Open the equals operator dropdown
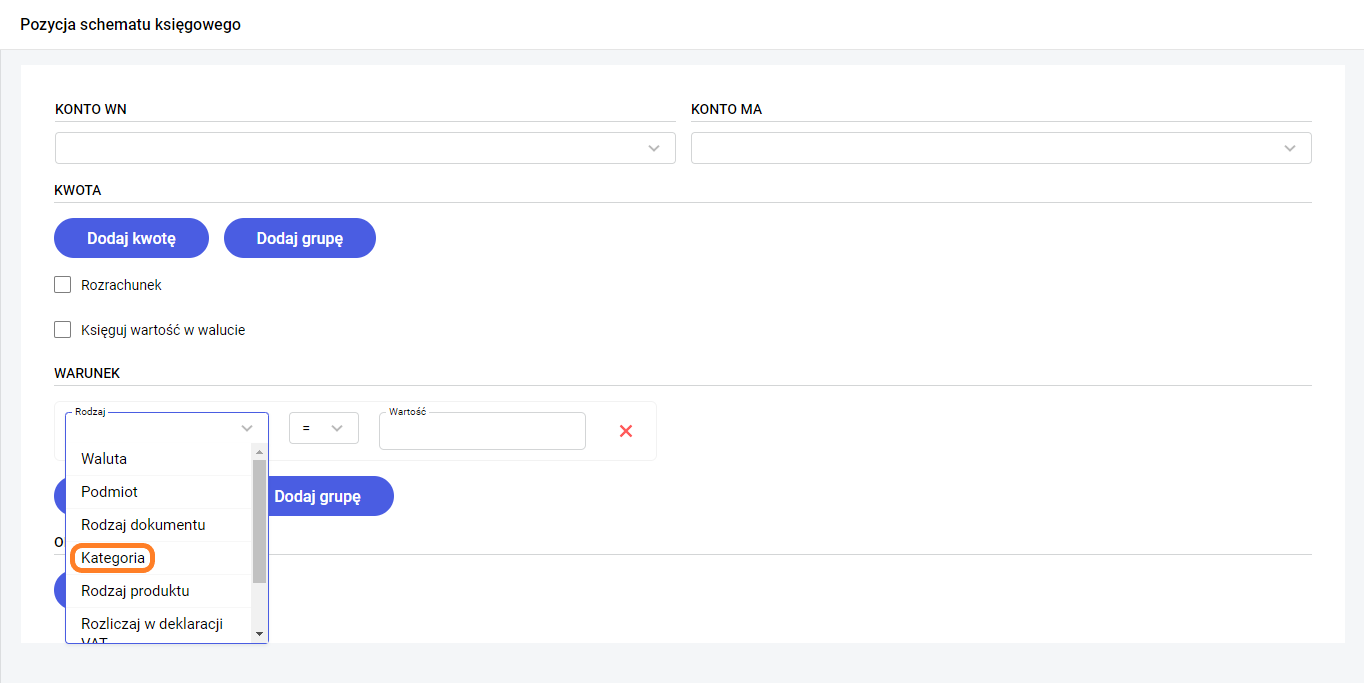The height and width of the screenshot is (683, 1364). (323, 428)
